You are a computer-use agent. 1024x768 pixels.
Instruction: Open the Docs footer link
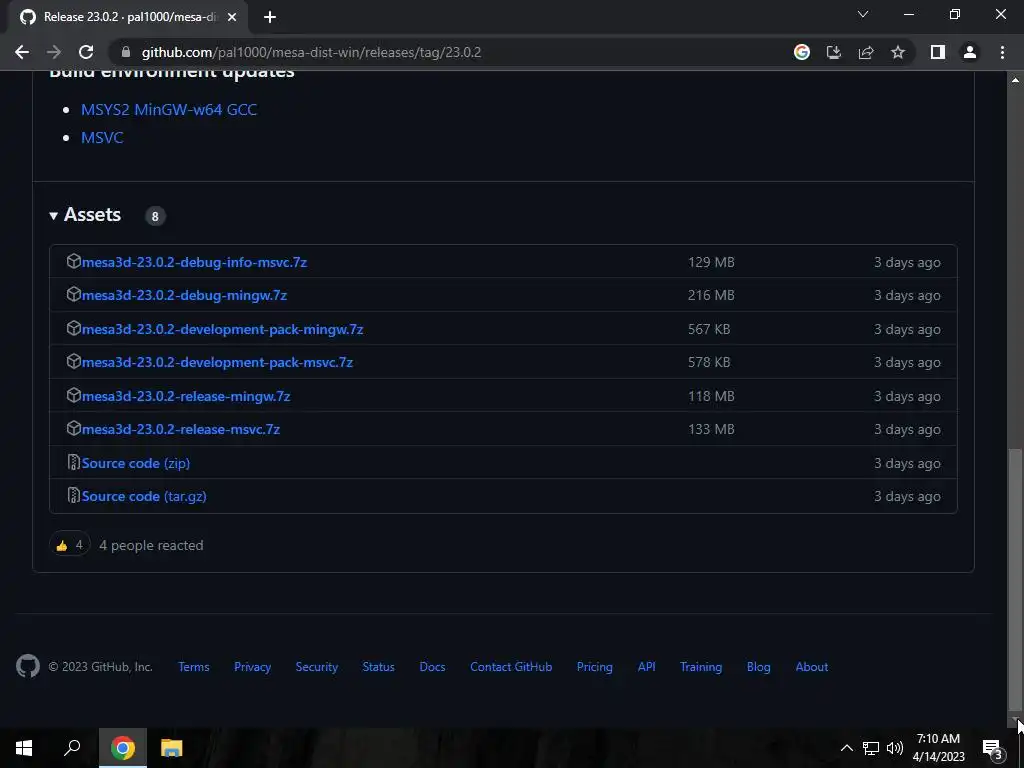pyautogui.click(x=432, y=667)
